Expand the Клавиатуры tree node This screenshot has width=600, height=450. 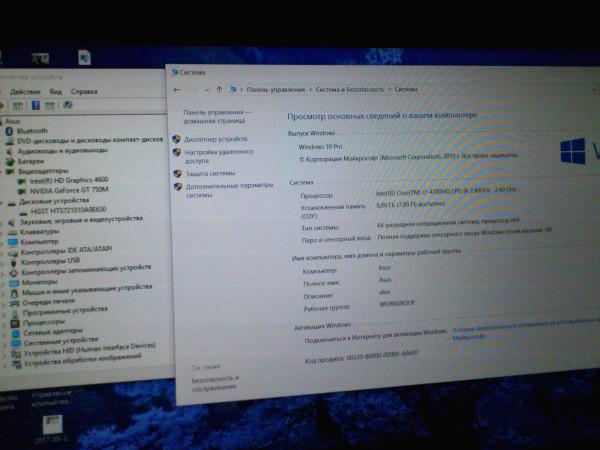[4, 232]
